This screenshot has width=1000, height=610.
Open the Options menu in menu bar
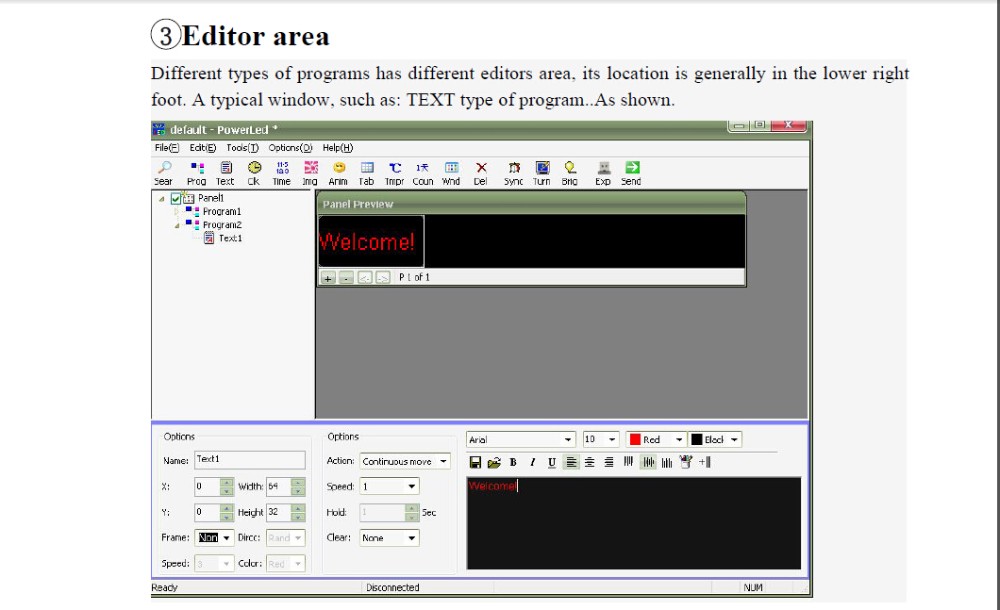click(x=290, y=148)
